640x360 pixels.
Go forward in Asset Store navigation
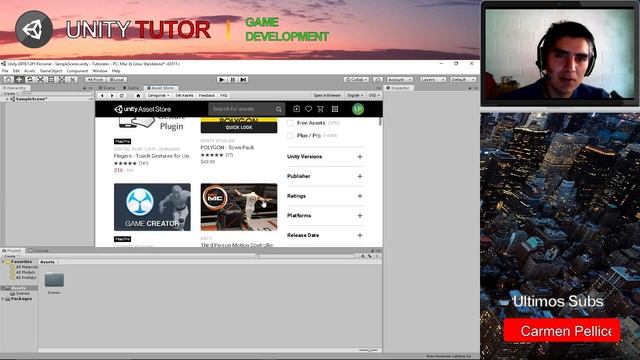click(x=112, y=96)
